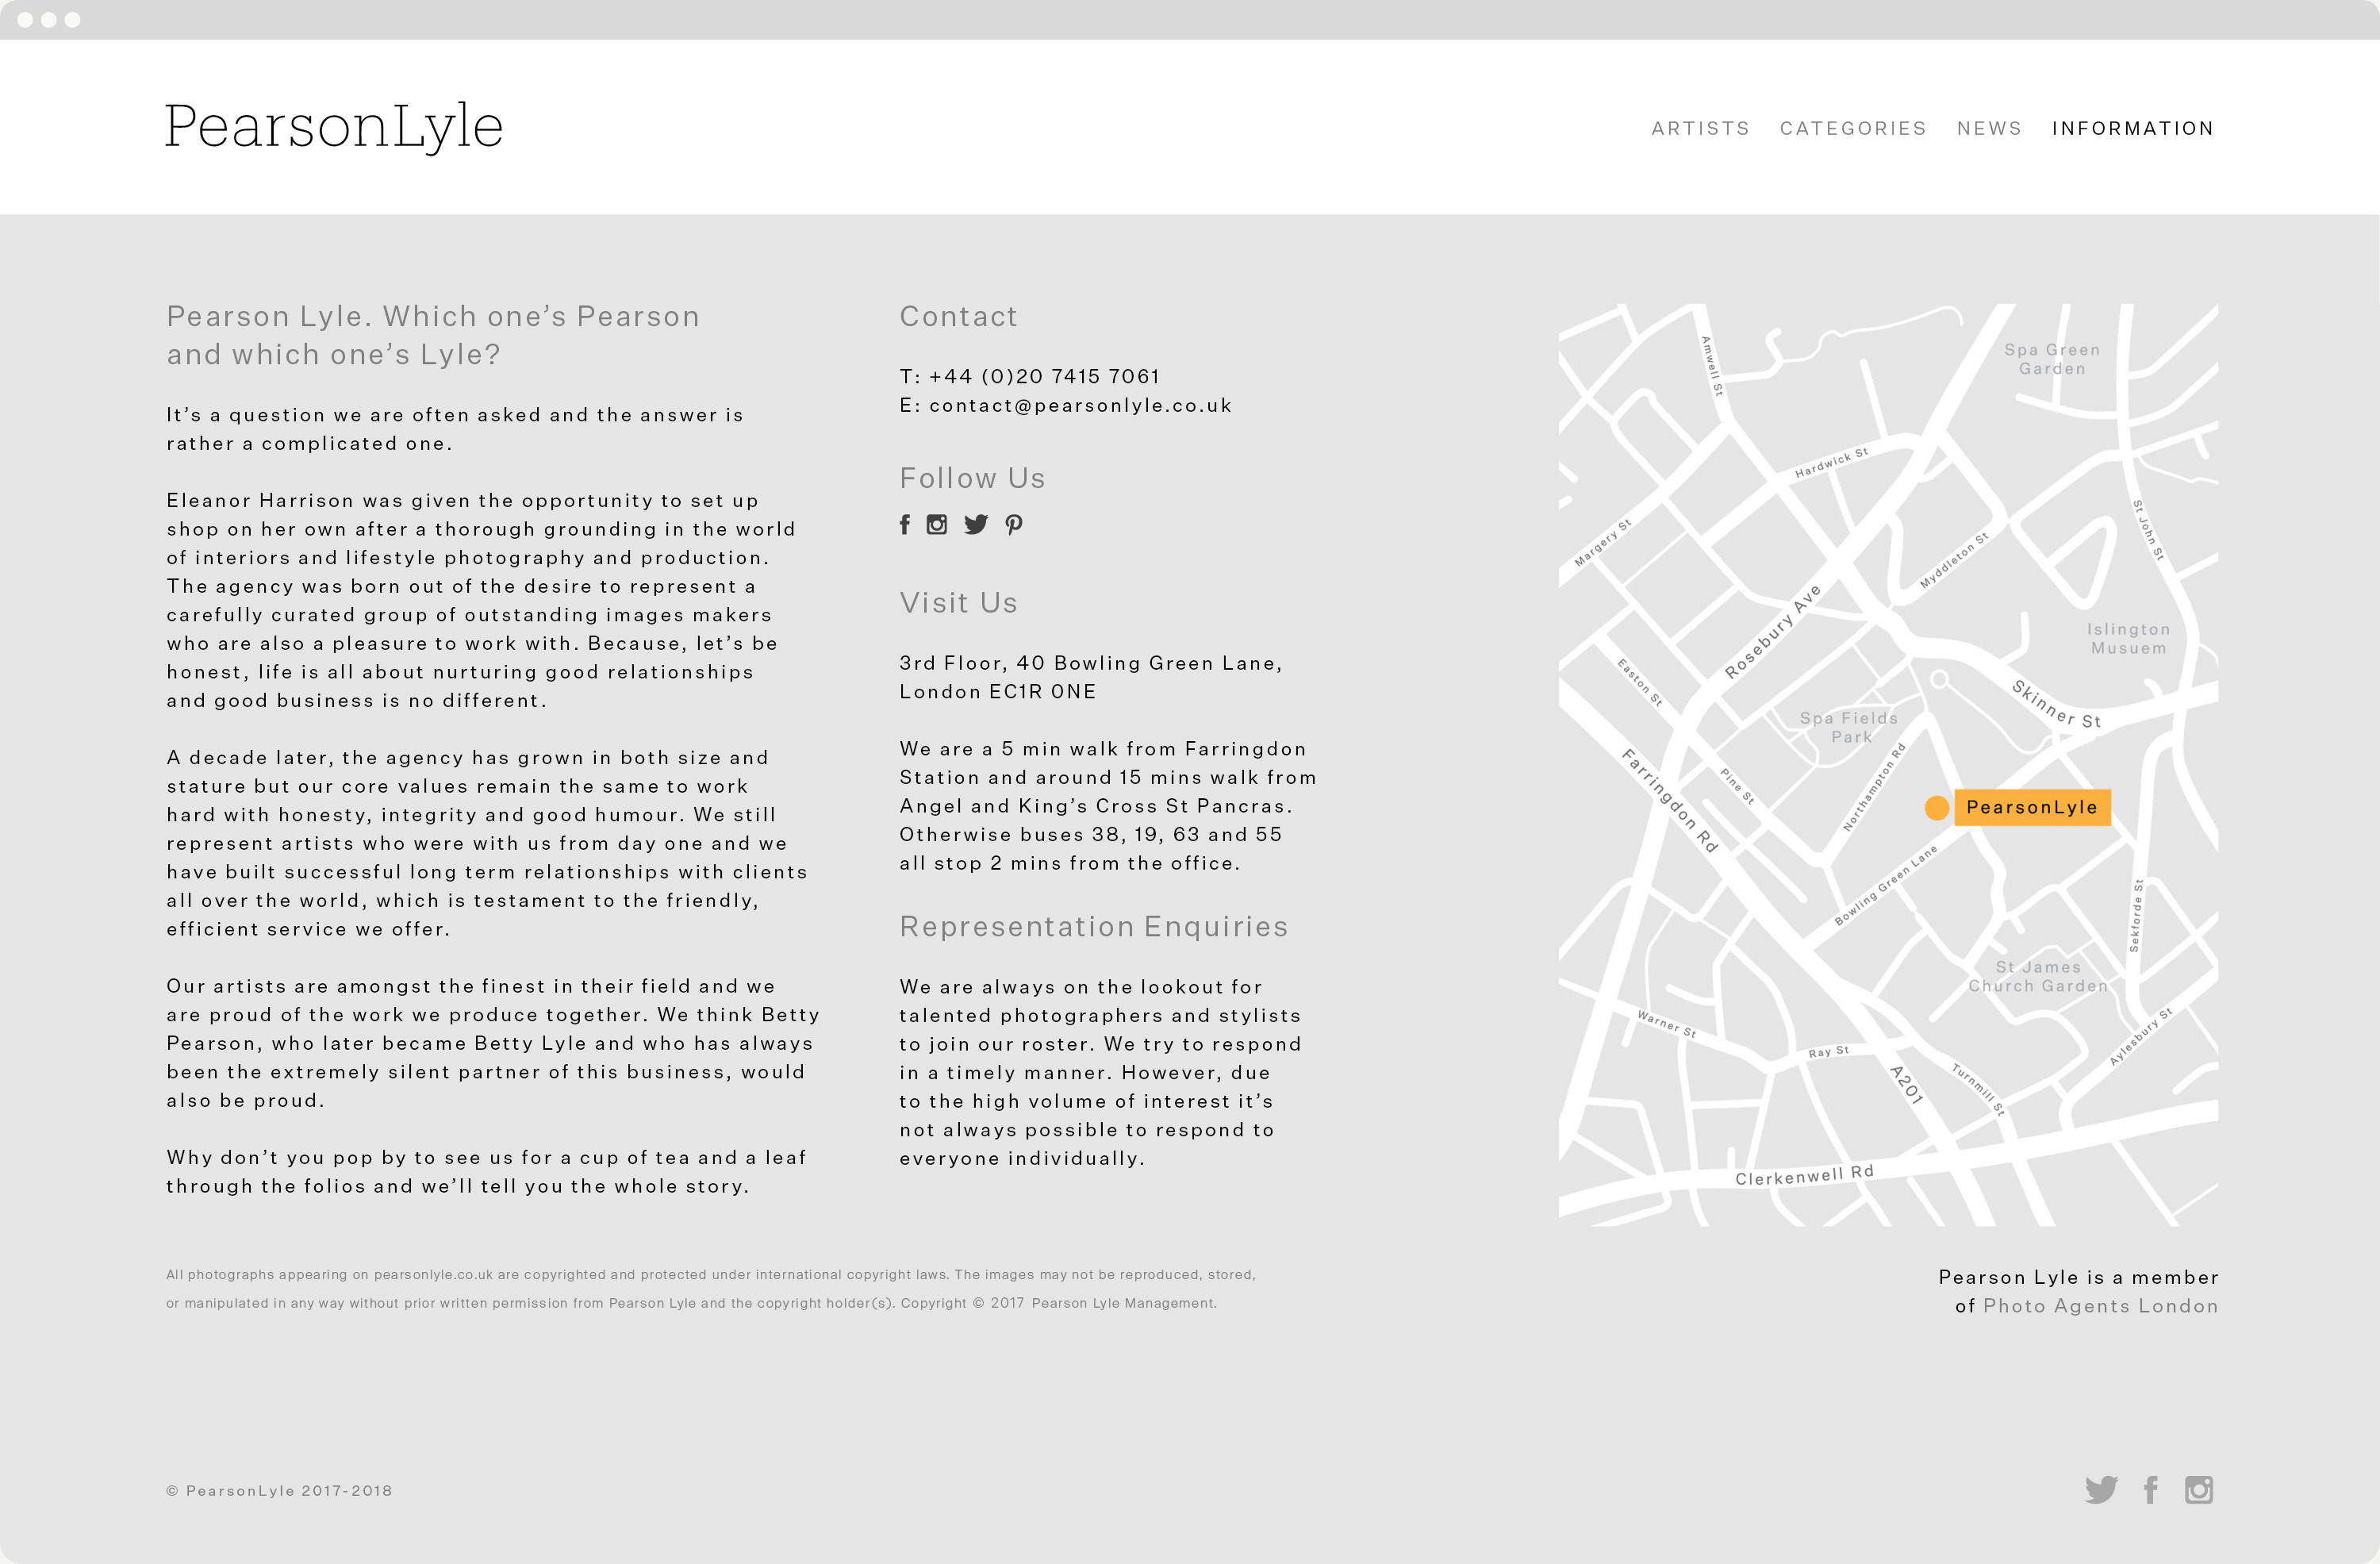The height and width of the screenshot is (1564, 2380).
Task: Click the © PearsonLyle 2017-2018 footer text
Action: click(x=279, y=1490)
